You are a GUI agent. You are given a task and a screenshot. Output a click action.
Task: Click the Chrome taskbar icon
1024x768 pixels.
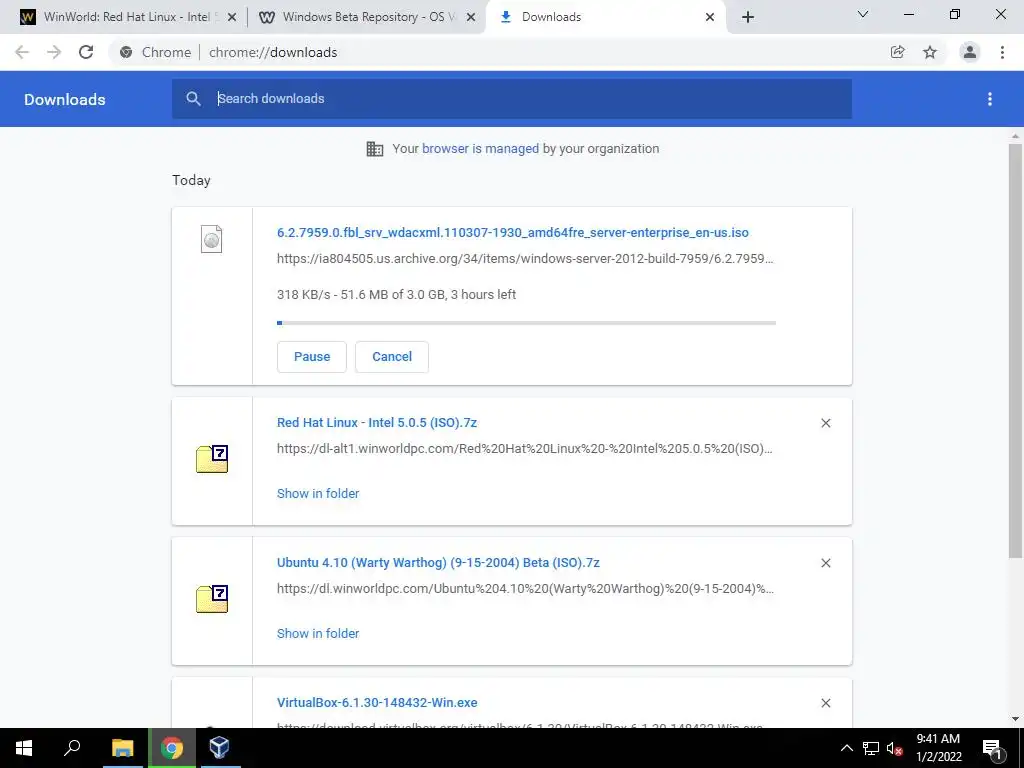coord(172,748)
